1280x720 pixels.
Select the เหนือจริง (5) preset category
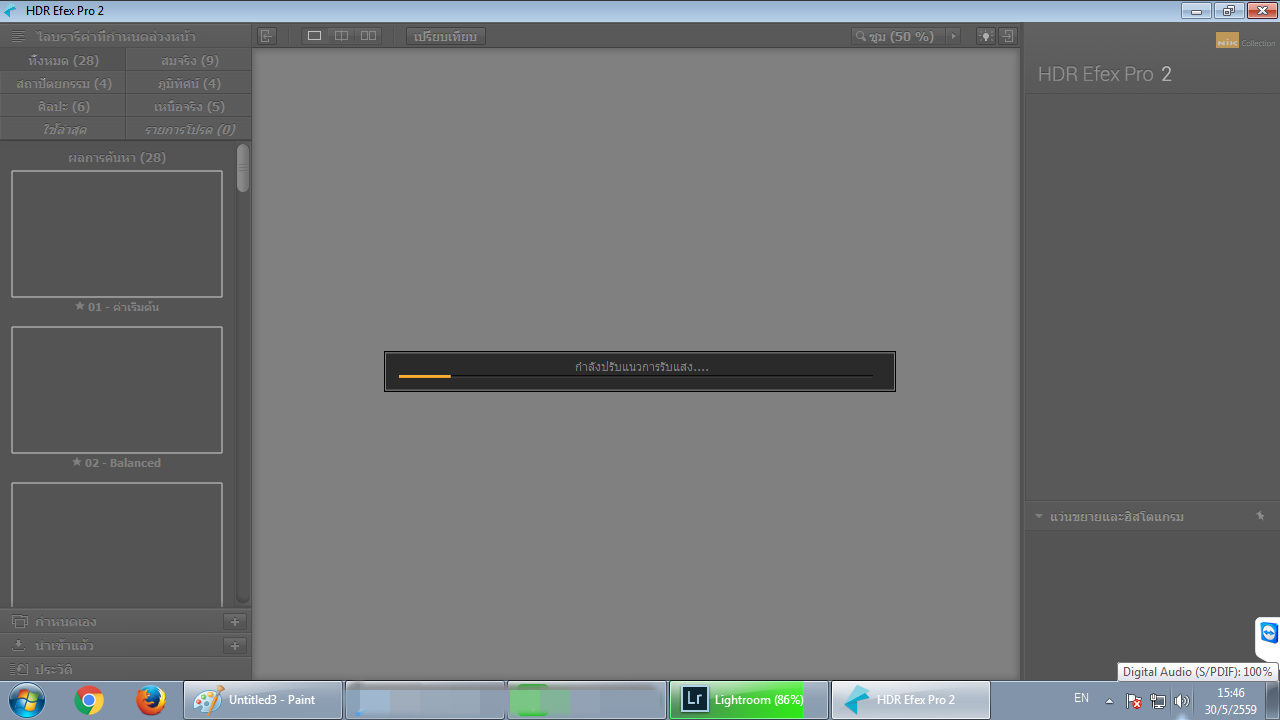(x=189, y=106)
